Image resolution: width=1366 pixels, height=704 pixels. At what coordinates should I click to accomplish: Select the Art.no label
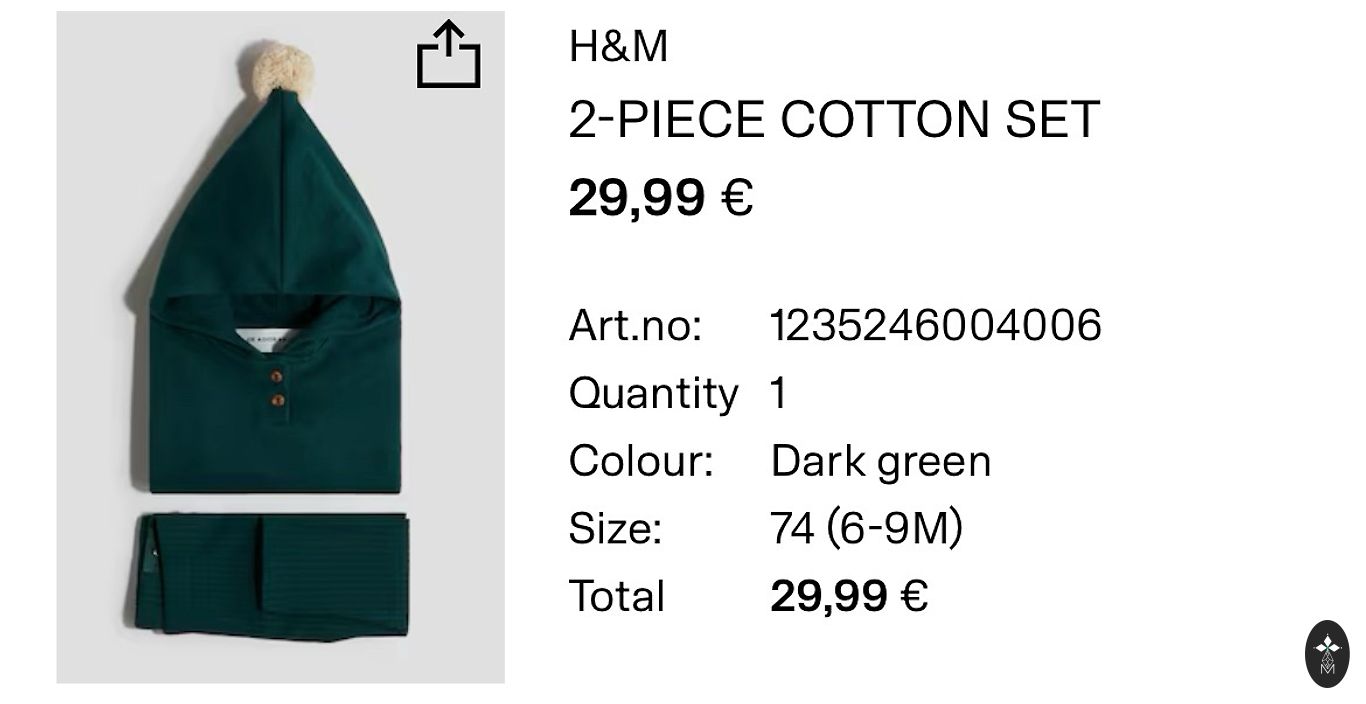tap(636, 326)
